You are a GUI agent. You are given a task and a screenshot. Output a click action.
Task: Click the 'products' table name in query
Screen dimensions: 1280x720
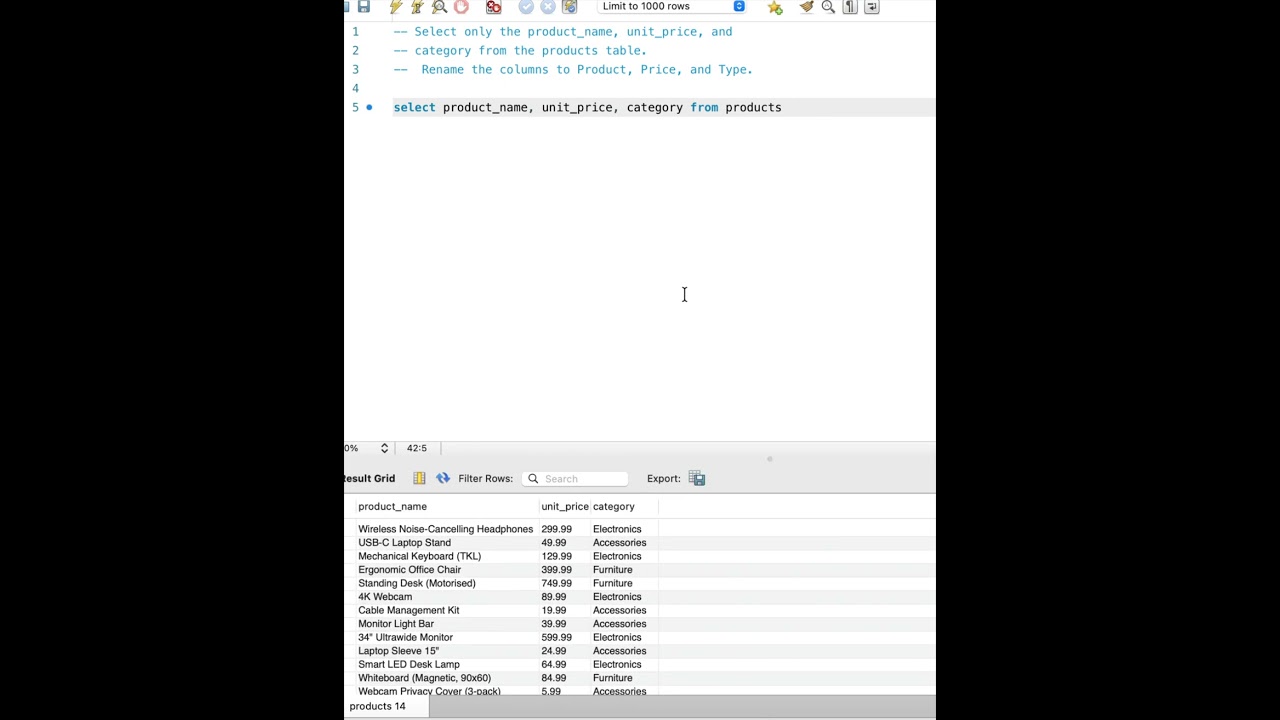coord(753,107)
